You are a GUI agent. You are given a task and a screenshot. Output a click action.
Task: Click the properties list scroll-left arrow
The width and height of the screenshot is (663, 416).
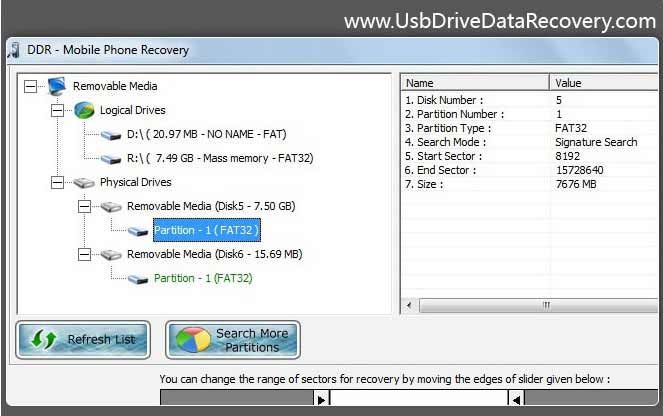click(x=409, y=305)
